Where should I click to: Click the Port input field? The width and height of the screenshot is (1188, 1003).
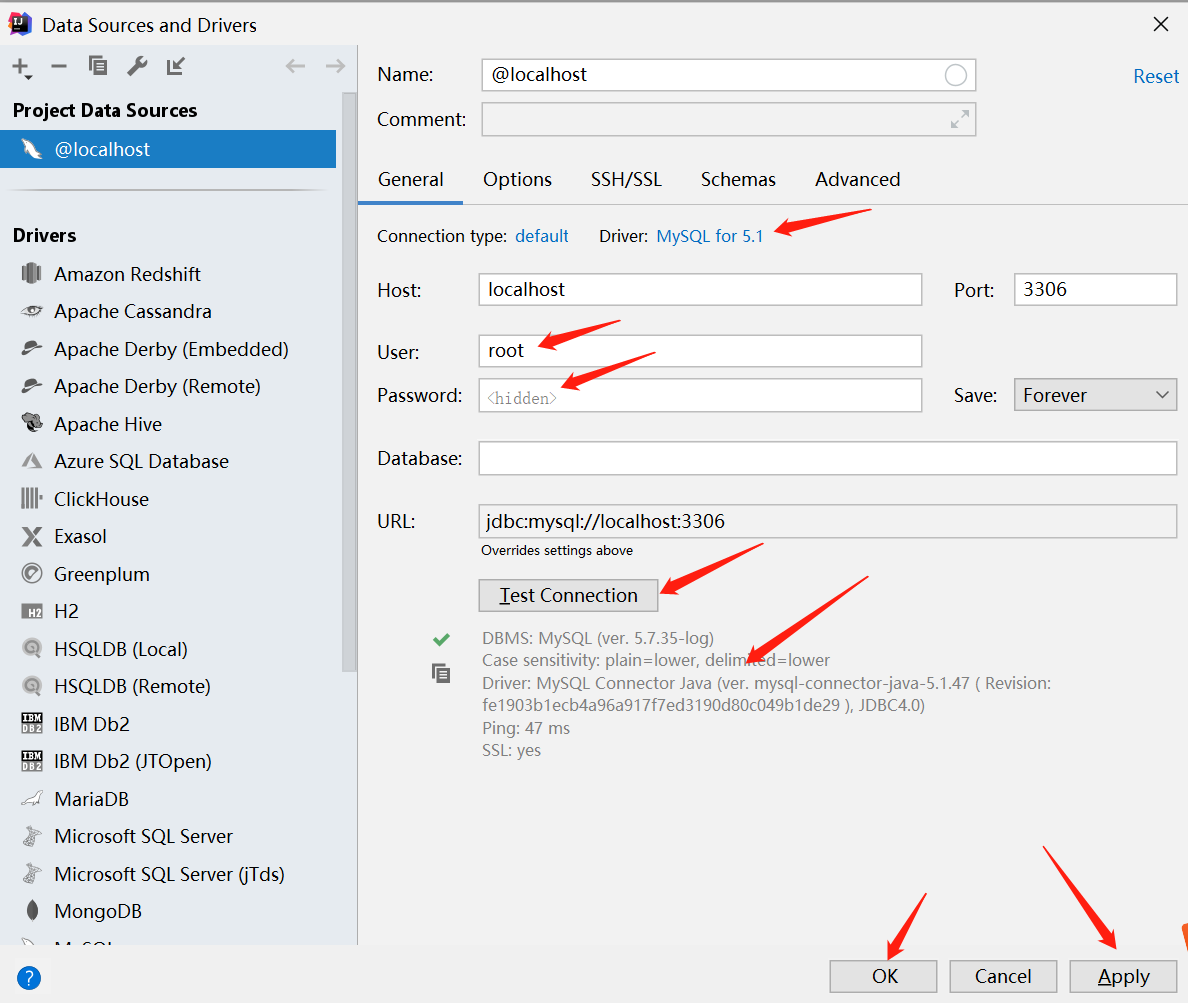[1095, 289]
